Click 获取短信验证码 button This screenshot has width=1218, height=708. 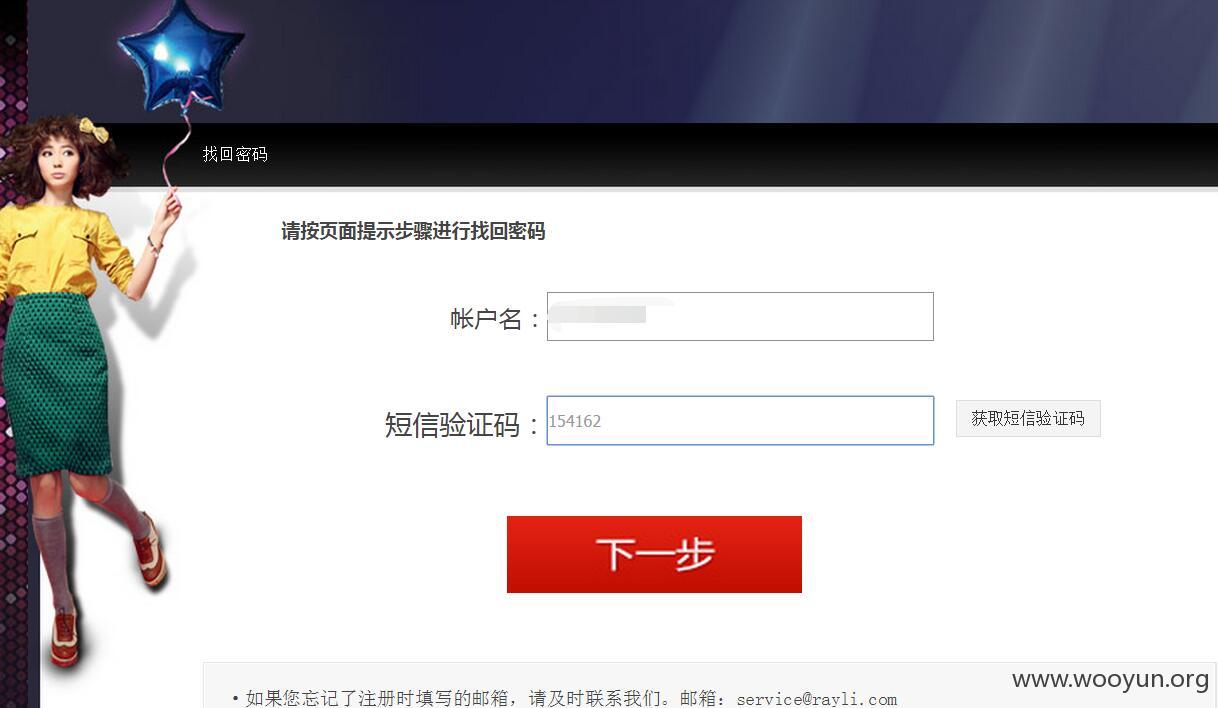coord(1028,419)
